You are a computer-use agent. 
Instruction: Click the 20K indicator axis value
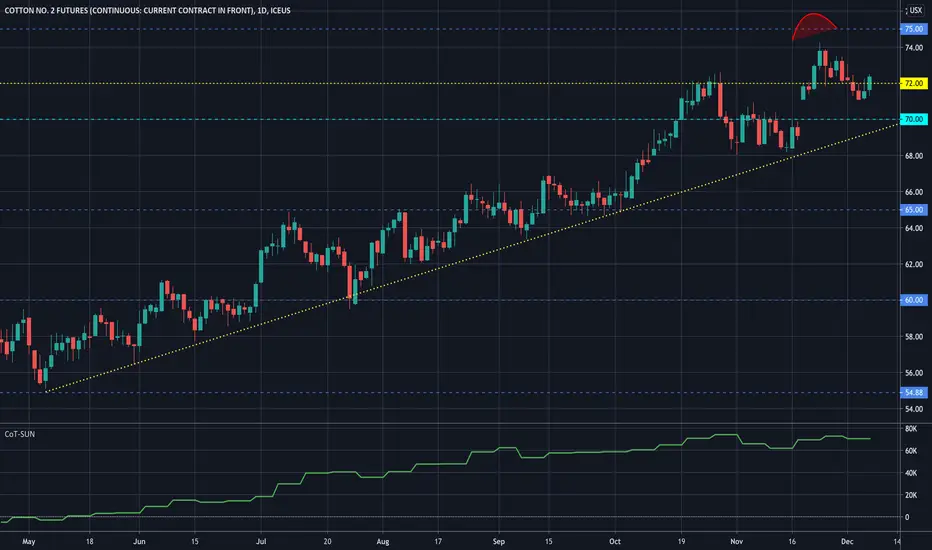pyautogui.click(x=911, y=495)
